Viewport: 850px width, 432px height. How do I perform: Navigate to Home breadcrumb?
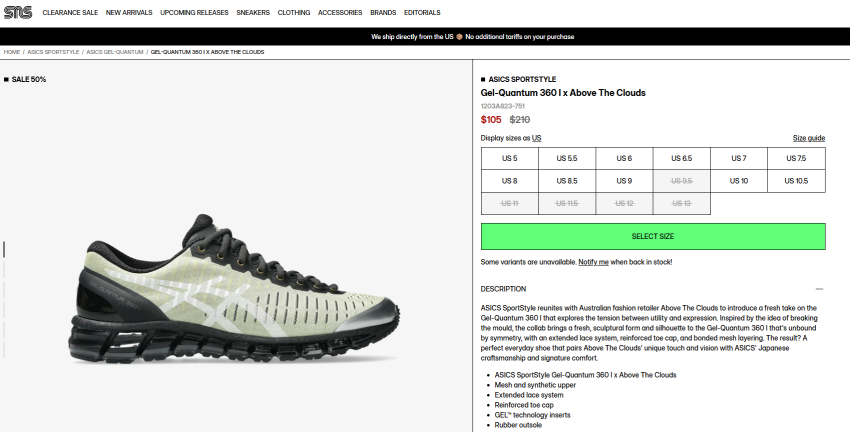pyautogui.click(x=11, y=52)
